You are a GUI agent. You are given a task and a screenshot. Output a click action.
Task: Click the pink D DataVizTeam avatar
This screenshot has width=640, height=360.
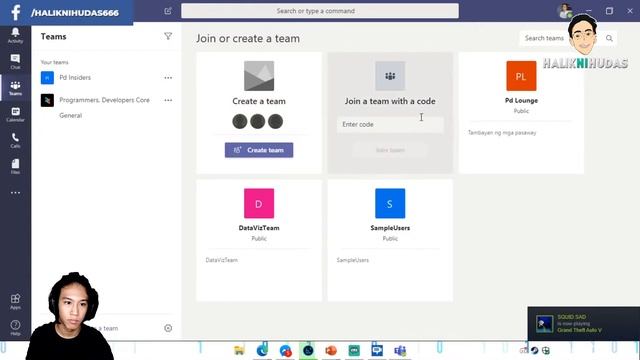tap(259, 203)
